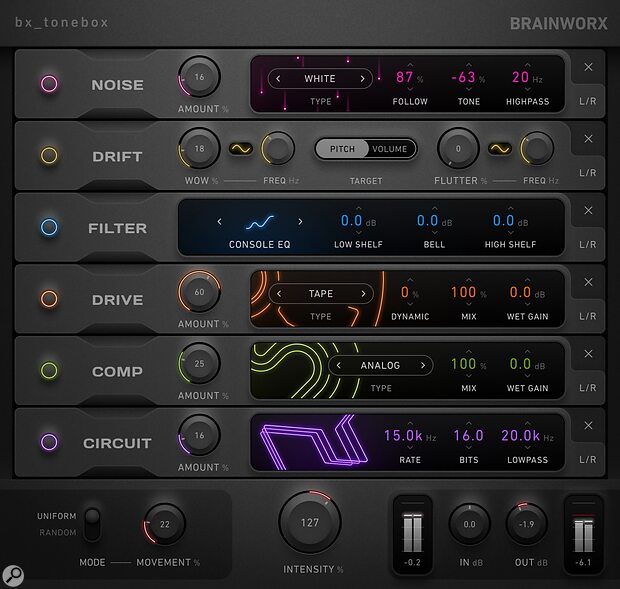This screenshot has height=589, width=620.
Task: Click DRIVE module L/R channel button
Action: 588,316
